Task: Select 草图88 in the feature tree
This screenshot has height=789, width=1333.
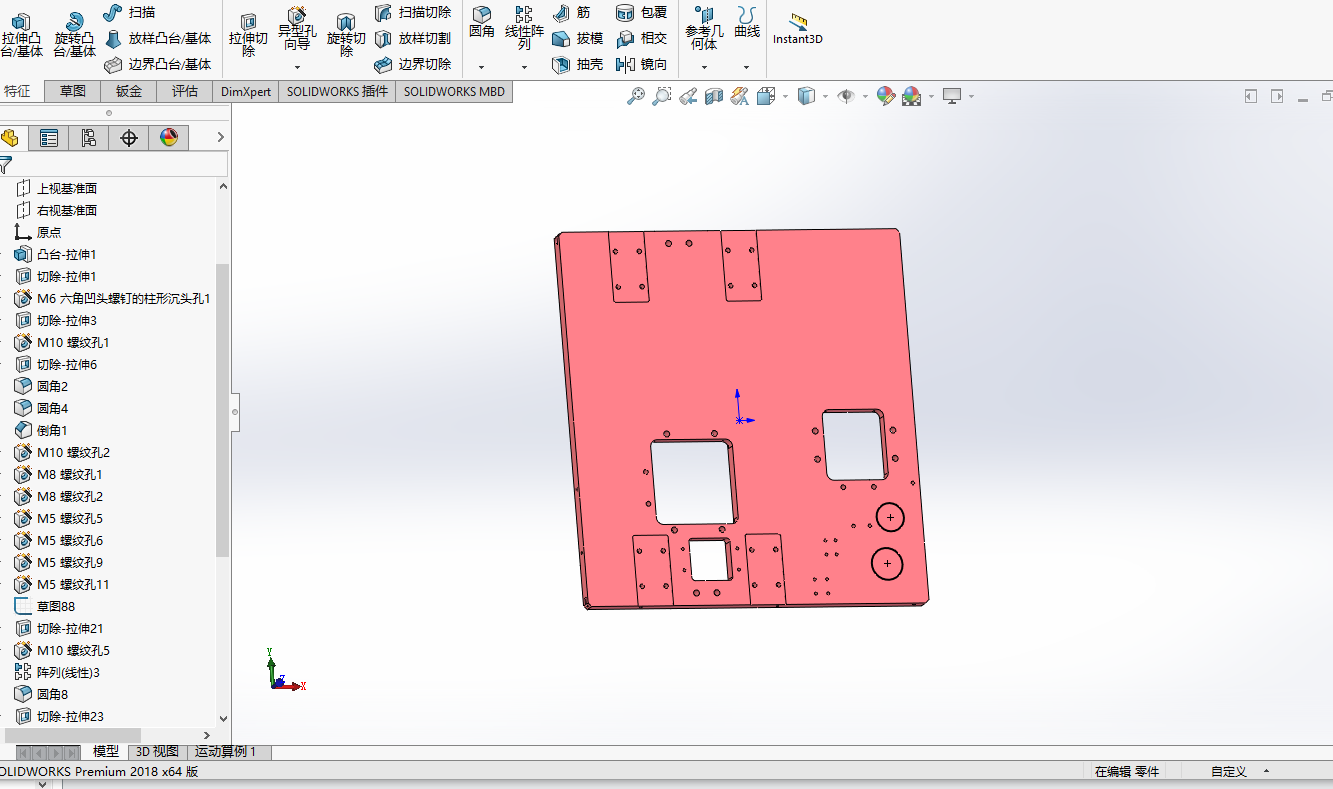Action: click(x=45, y=606)
